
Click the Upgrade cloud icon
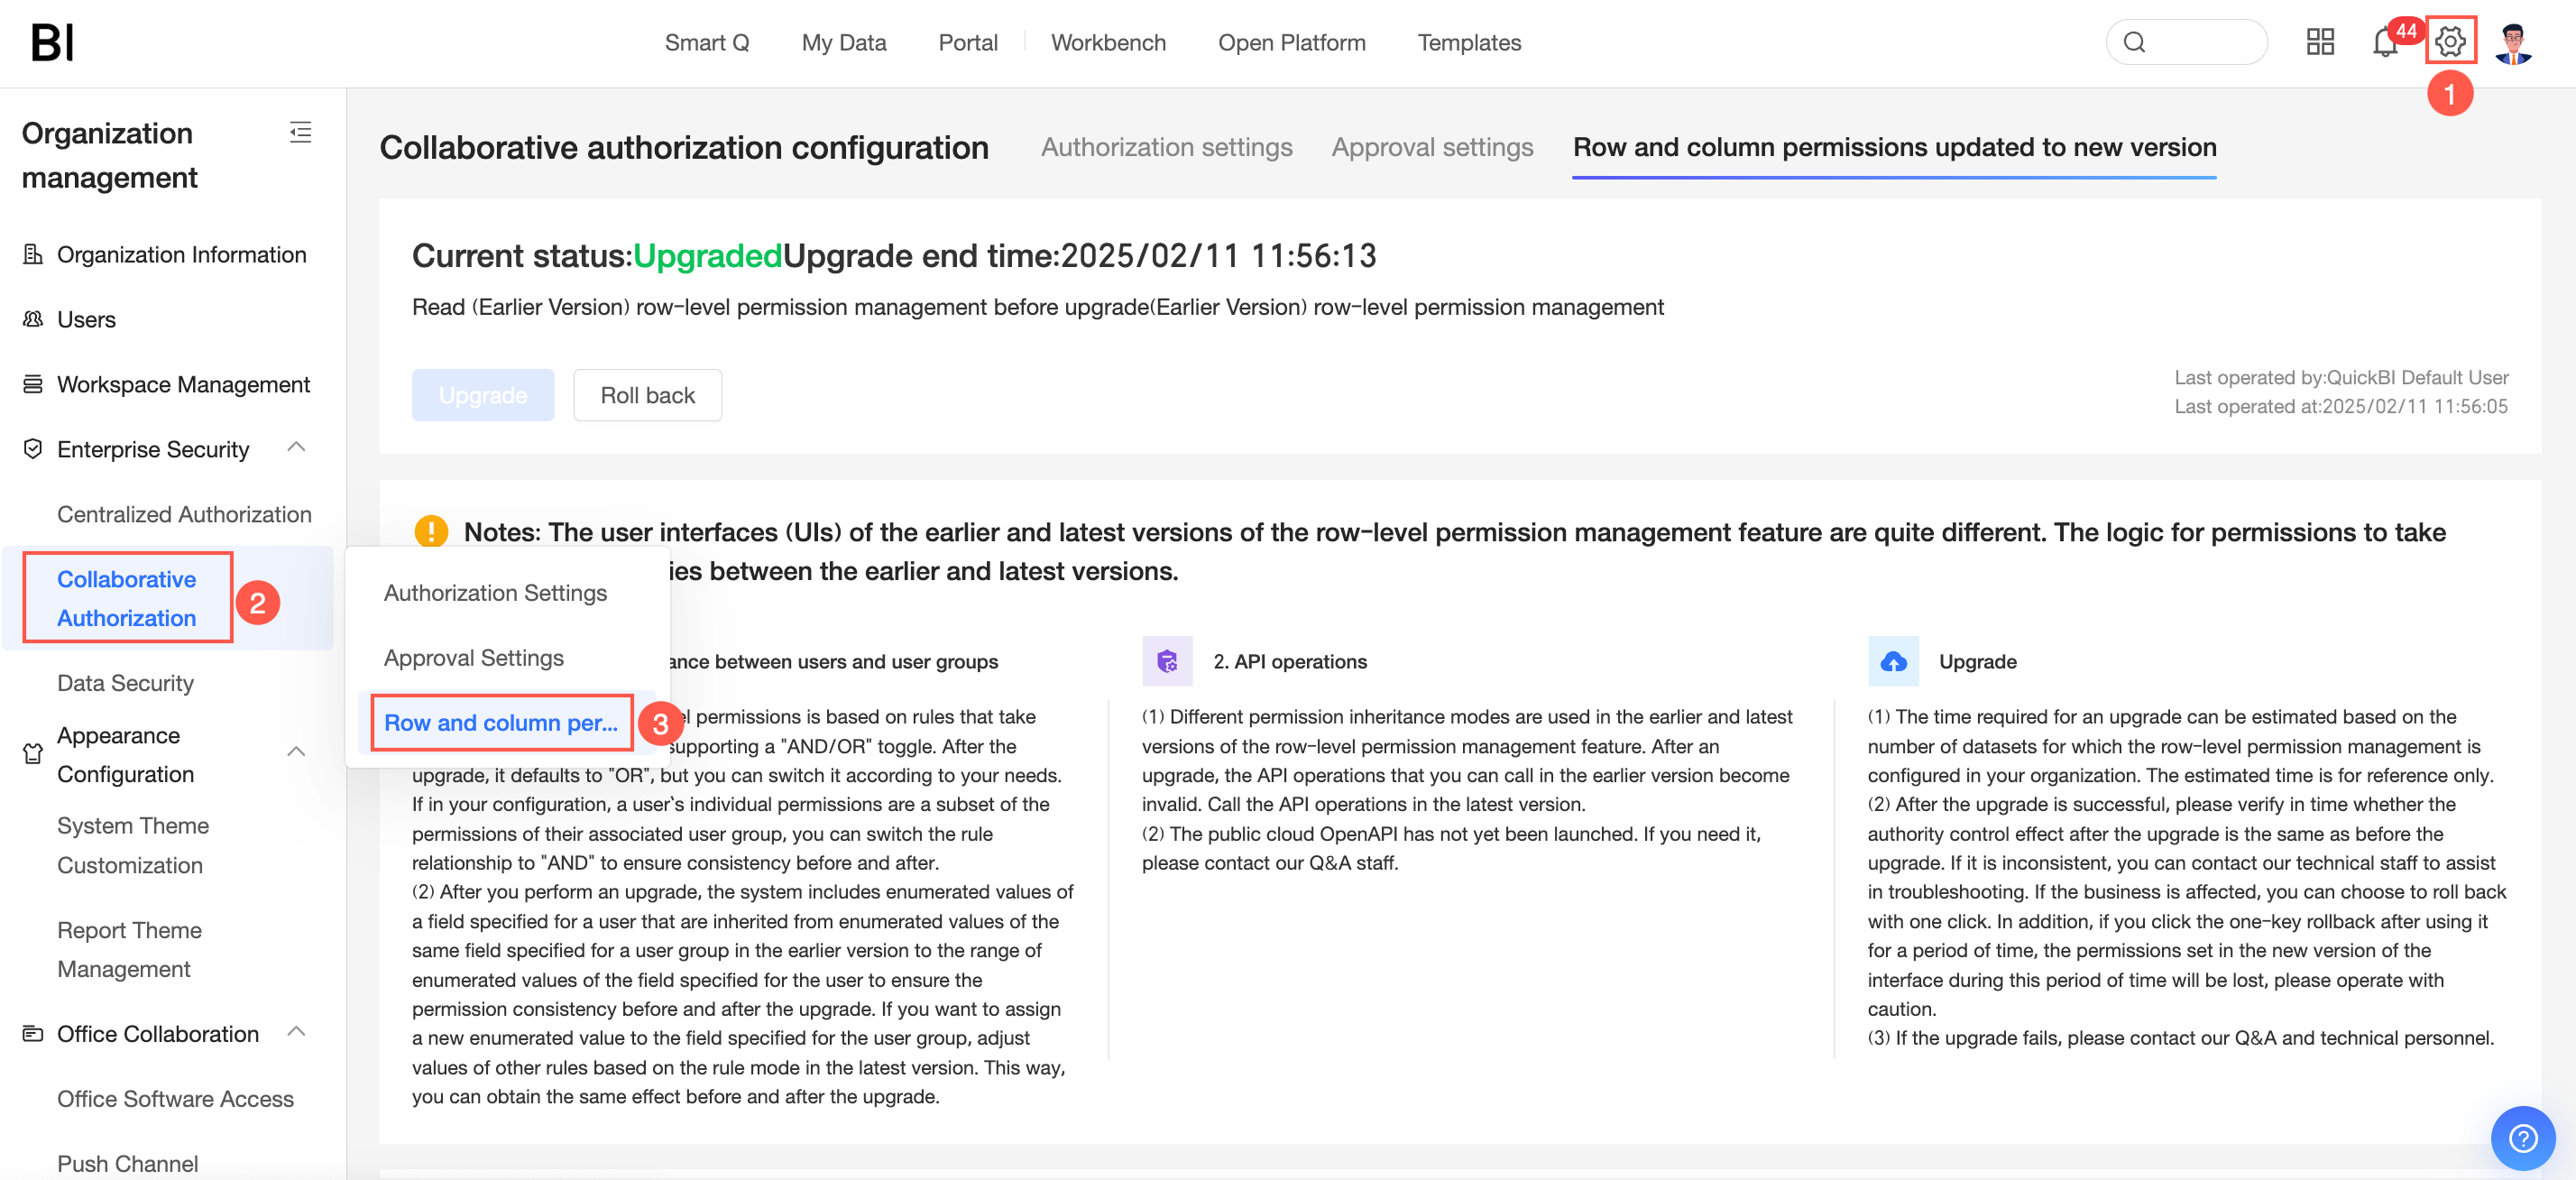point(1892,661)
